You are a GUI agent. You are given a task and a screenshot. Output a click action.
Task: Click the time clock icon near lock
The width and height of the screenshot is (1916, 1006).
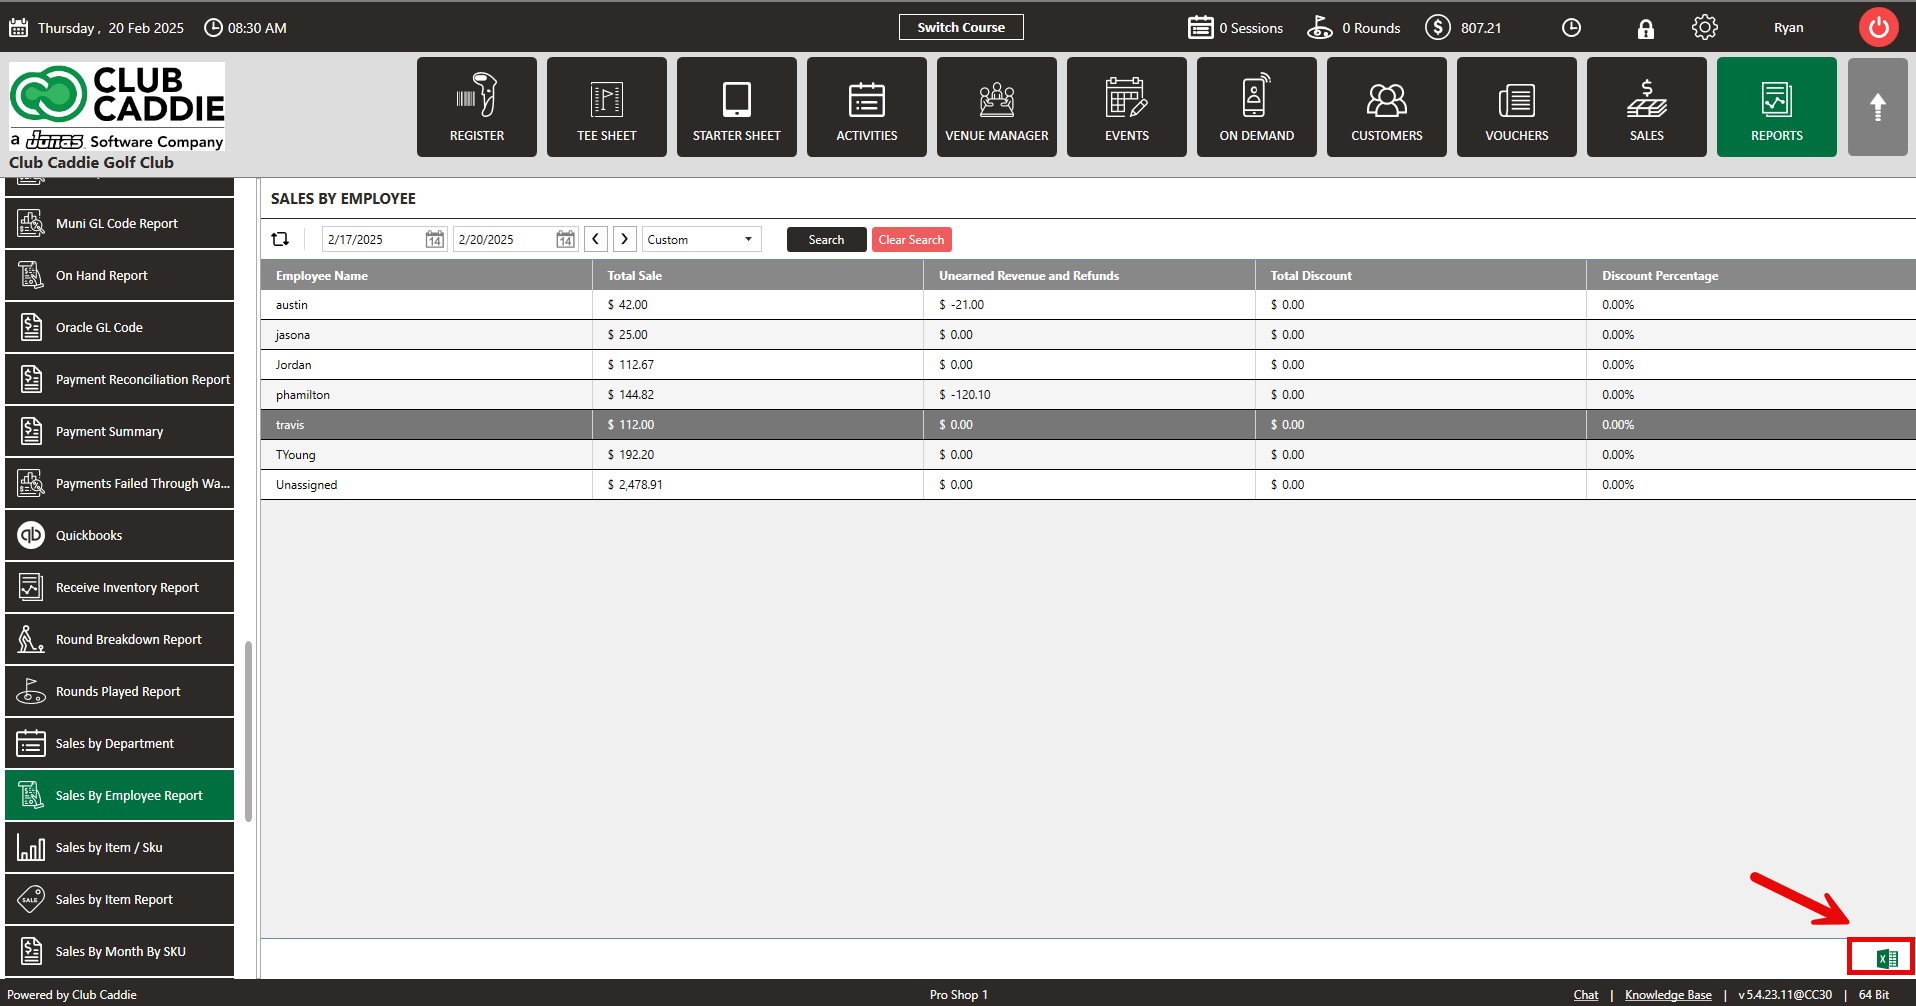pyautogui.click(x=1572, y=28)
